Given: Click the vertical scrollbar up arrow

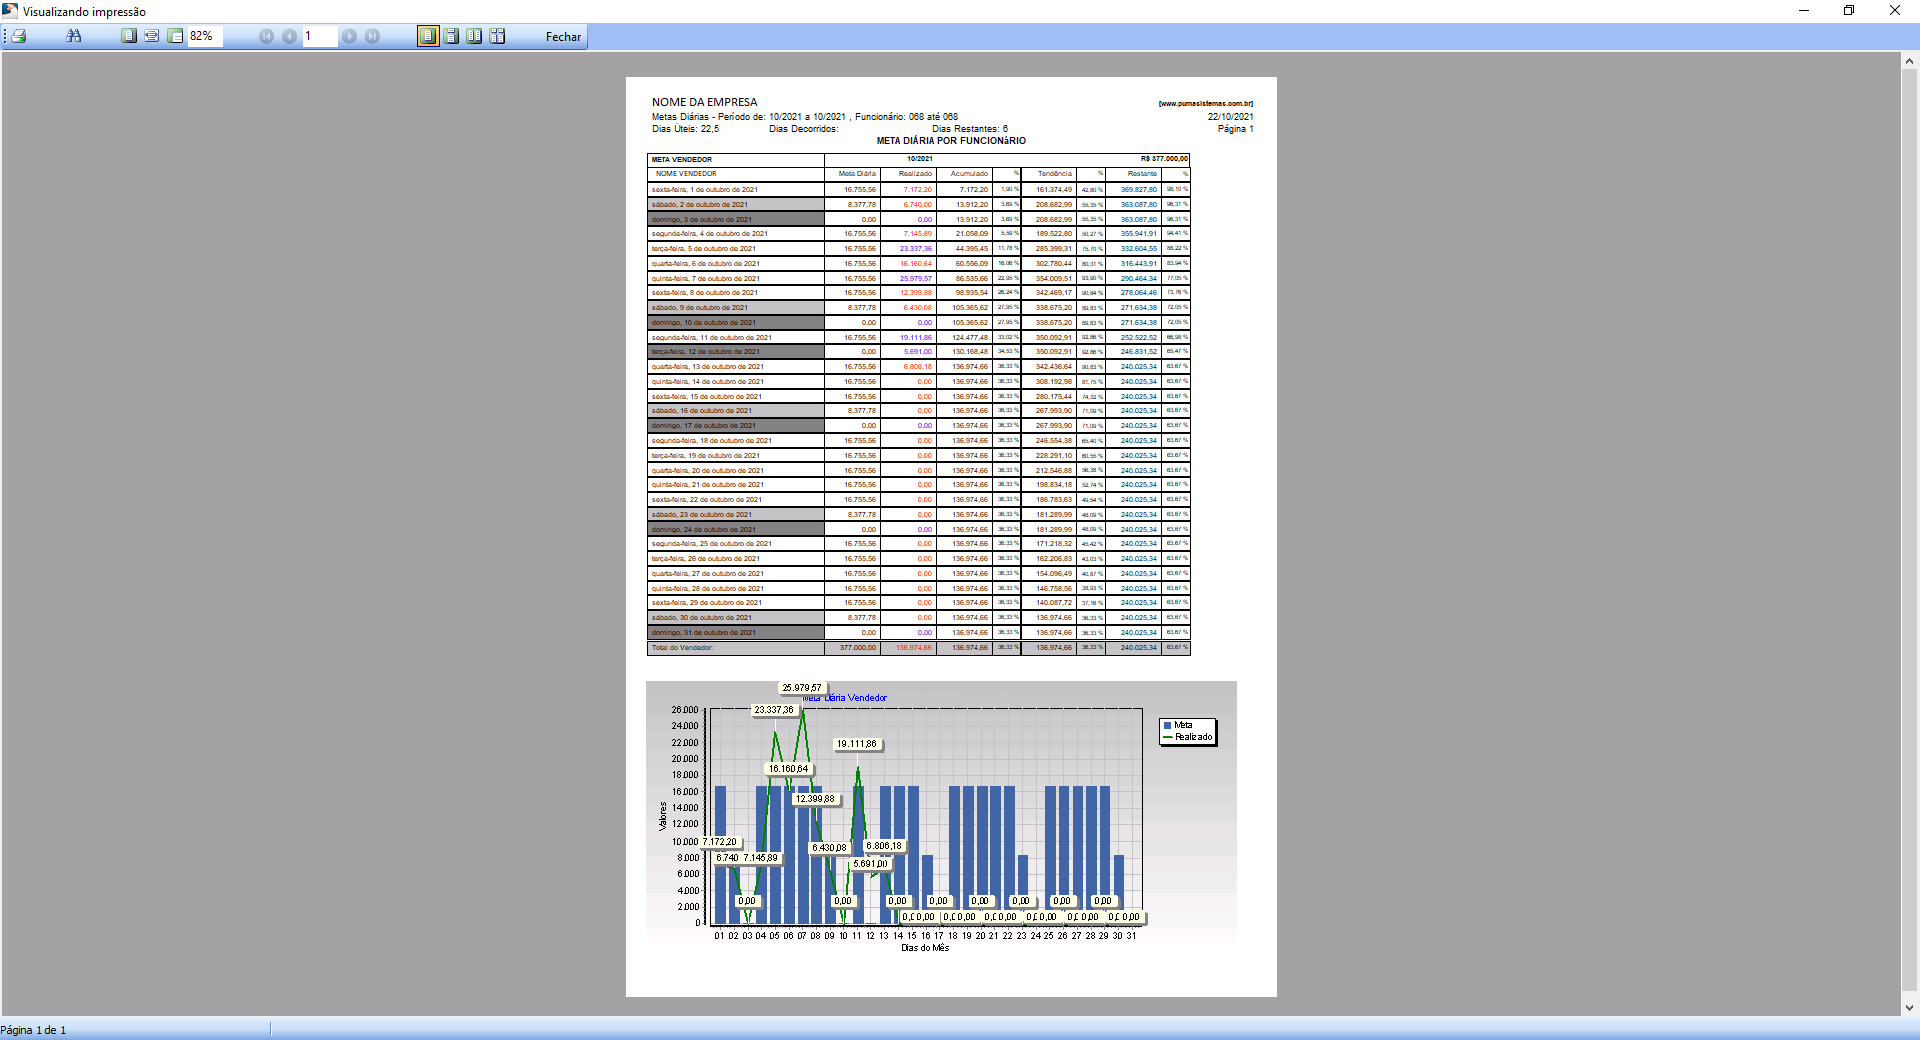Looking at the screenshot, I should tap(1909, 61).
